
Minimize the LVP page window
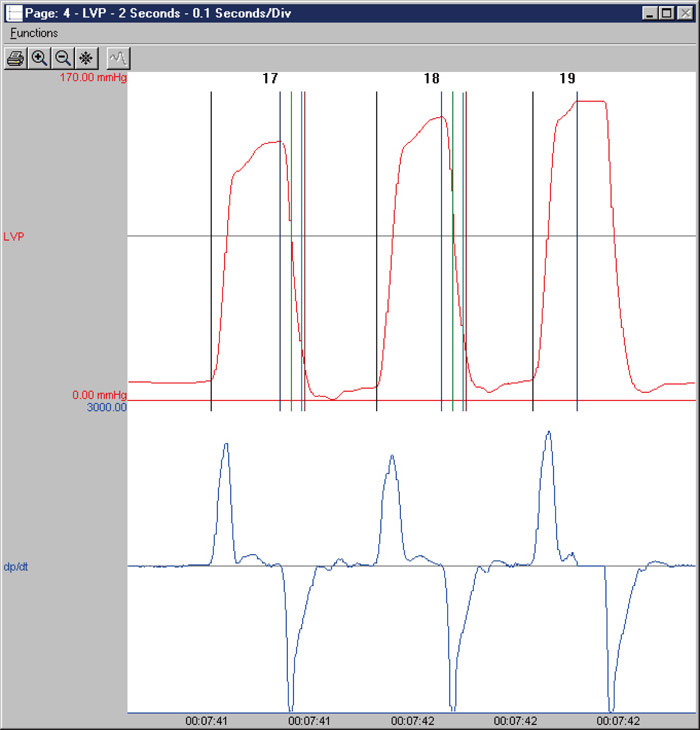[650, 13]
